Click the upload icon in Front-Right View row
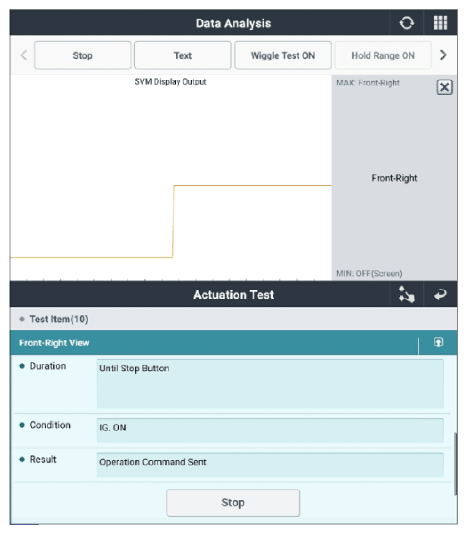 438,342
